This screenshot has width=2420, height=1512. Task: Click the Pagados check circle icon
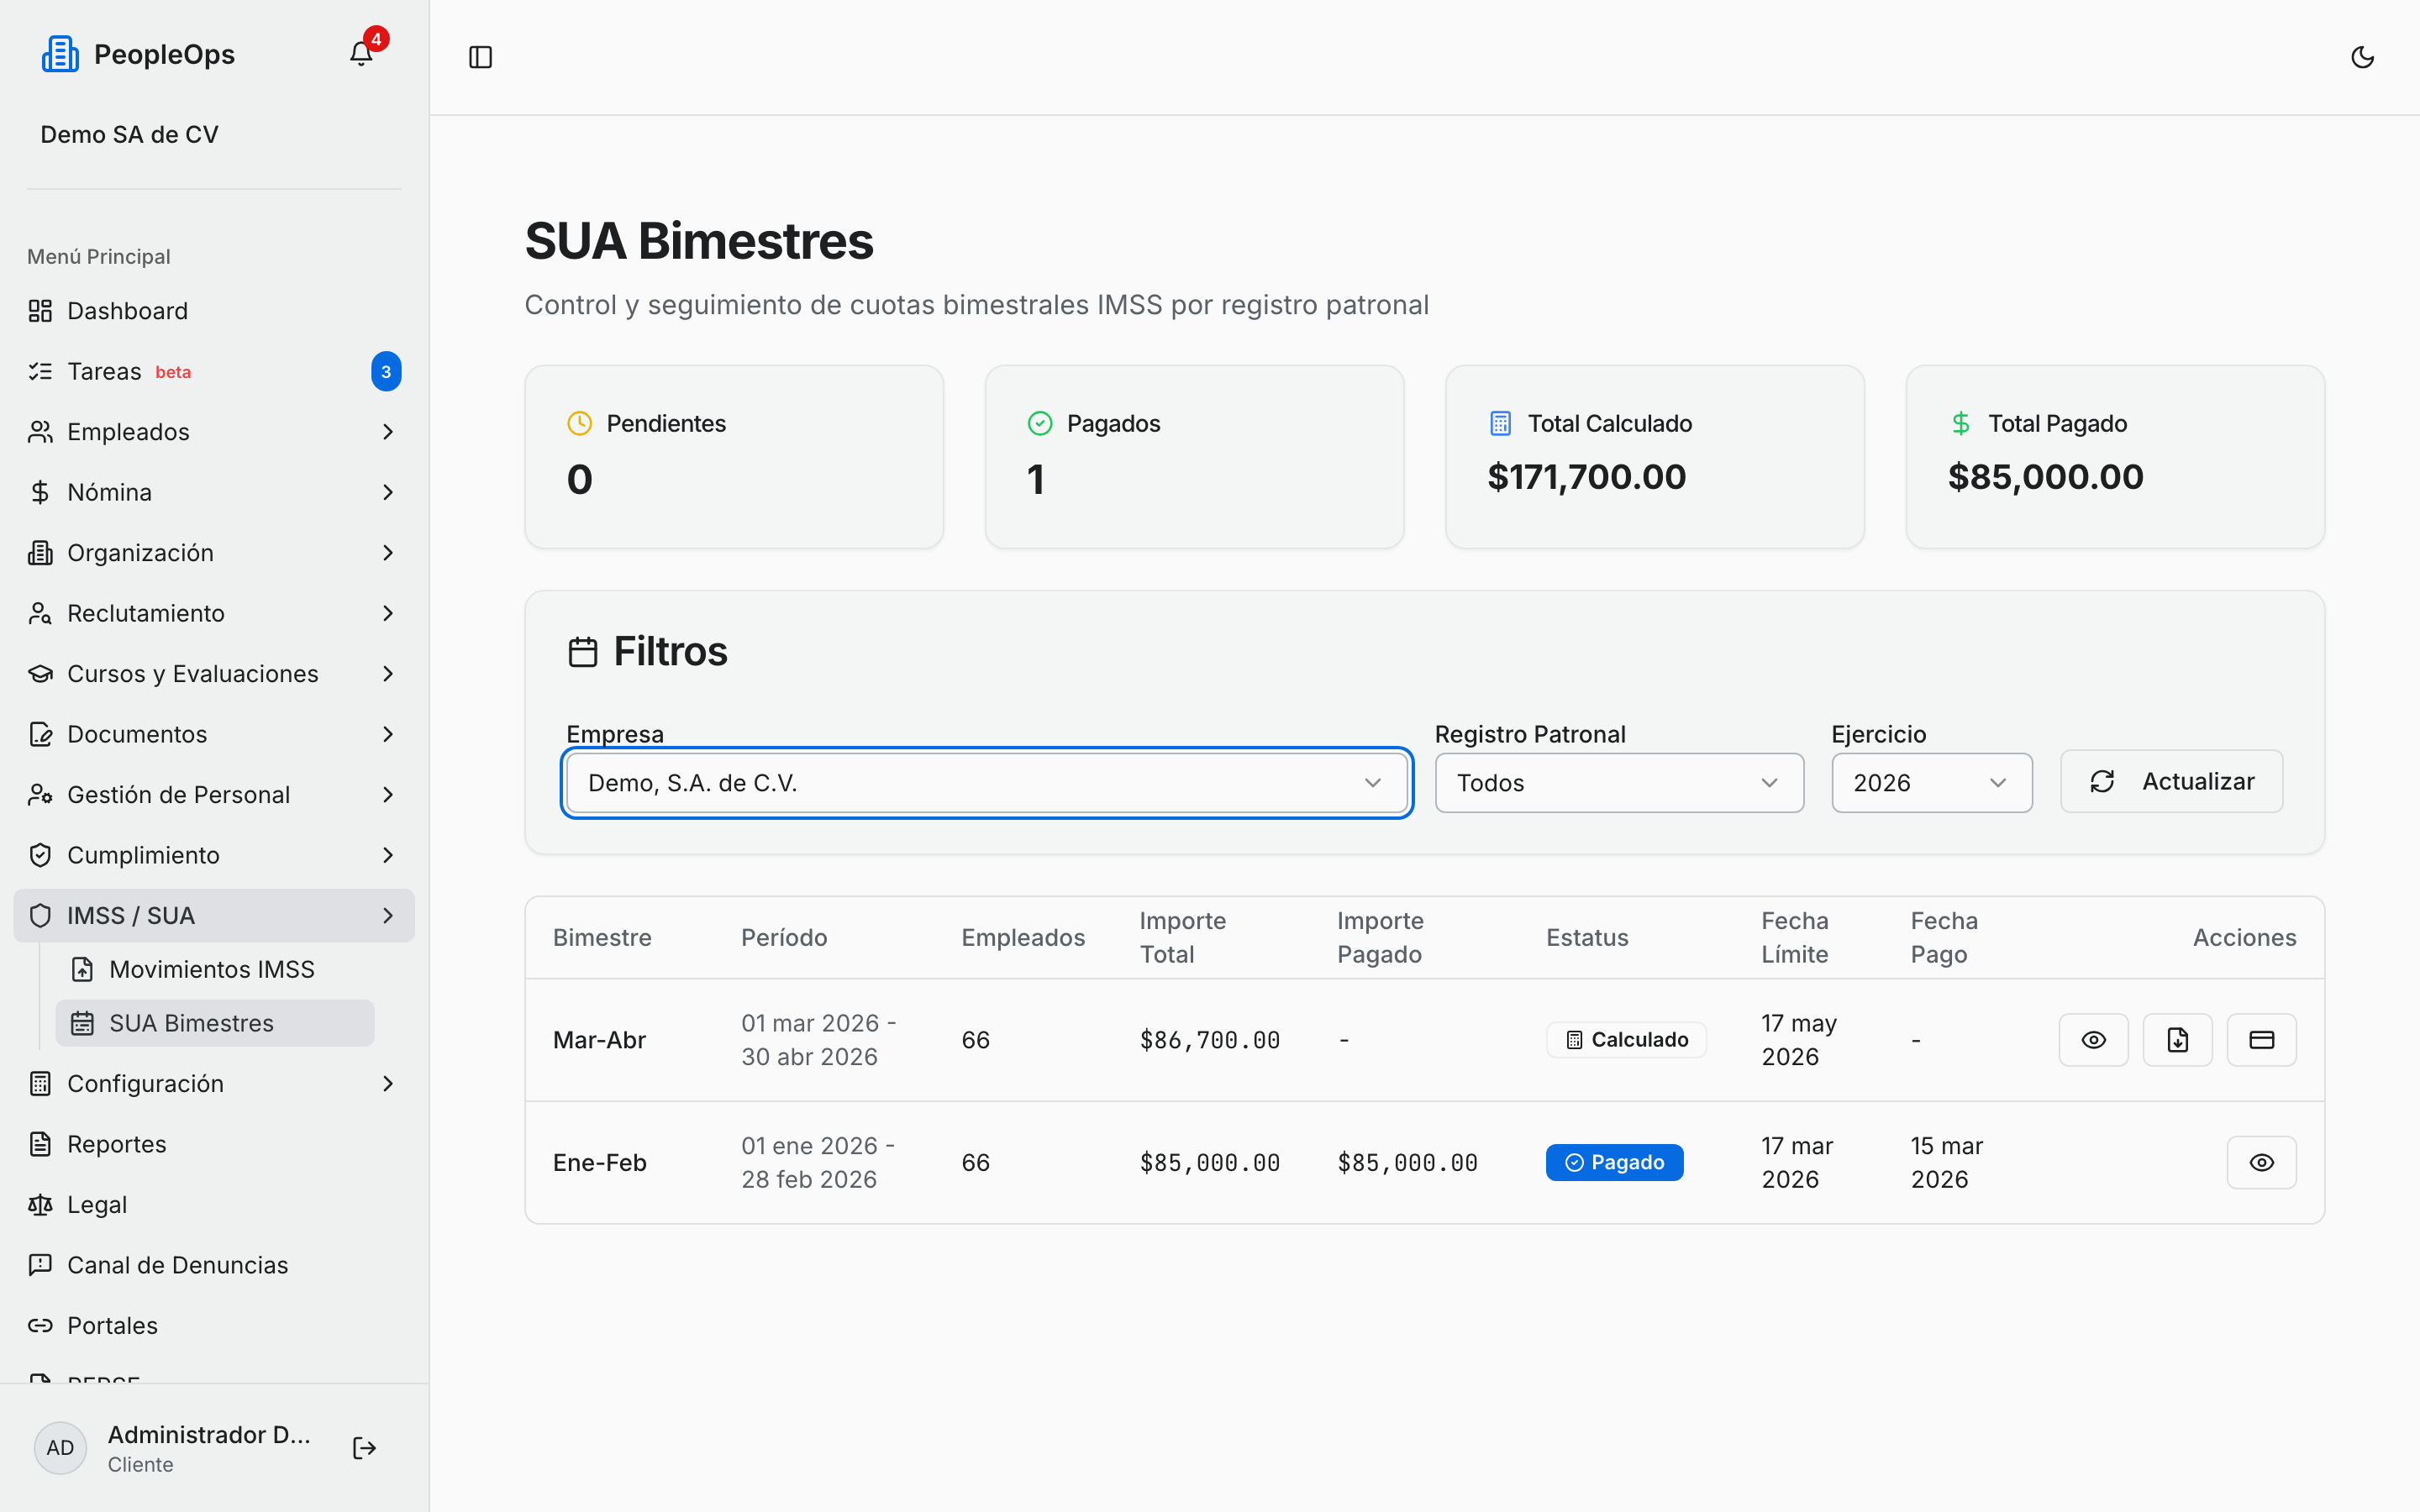[x=1040, y=423]
